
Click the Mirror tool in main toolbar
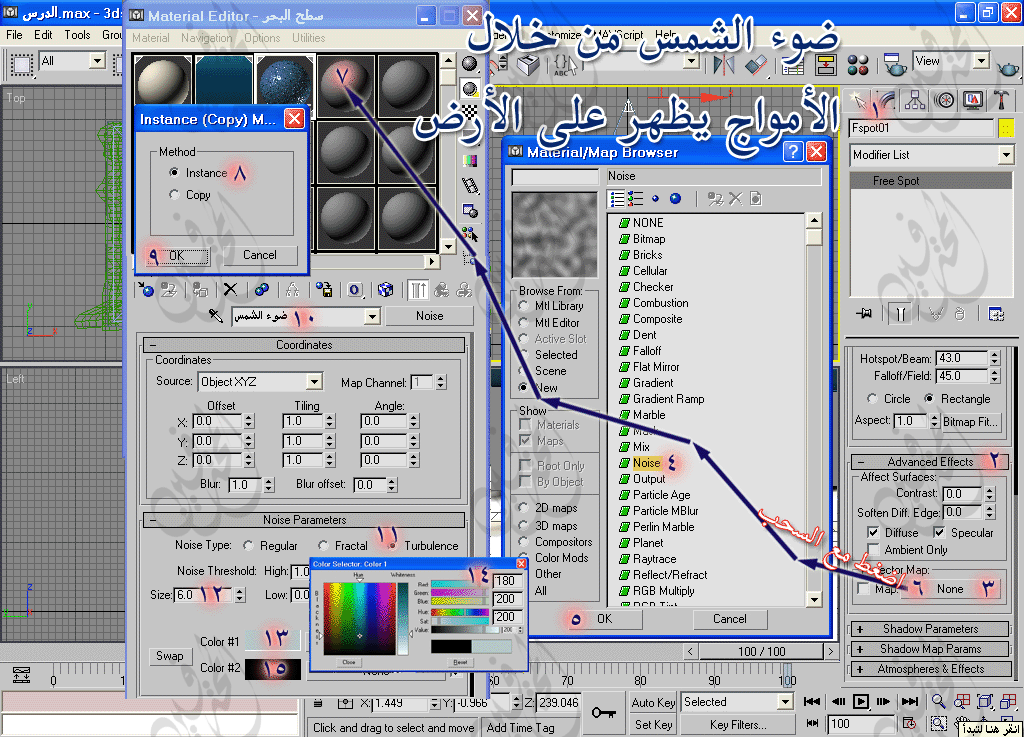(x=724, y=65)
